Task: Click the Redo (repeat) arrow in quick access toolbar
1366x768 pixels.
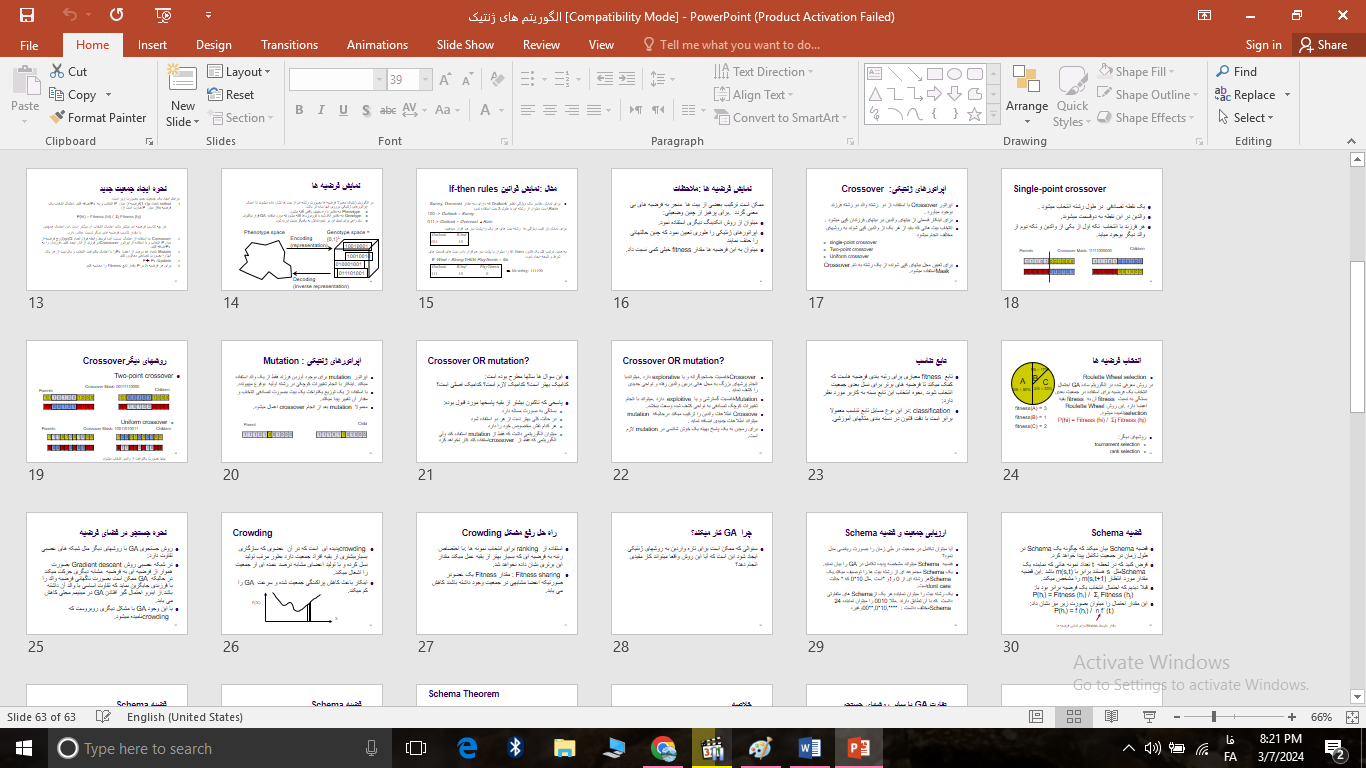Action: (x=117, y=15)
